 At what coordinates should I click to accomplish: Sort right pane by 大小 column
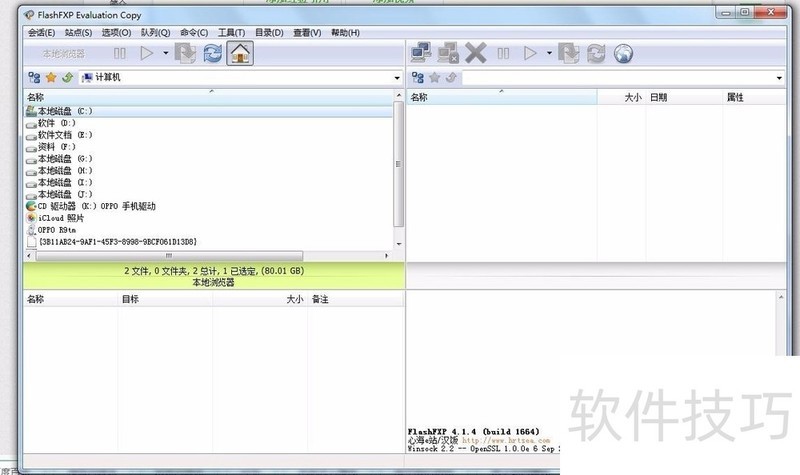coord(621,97)
